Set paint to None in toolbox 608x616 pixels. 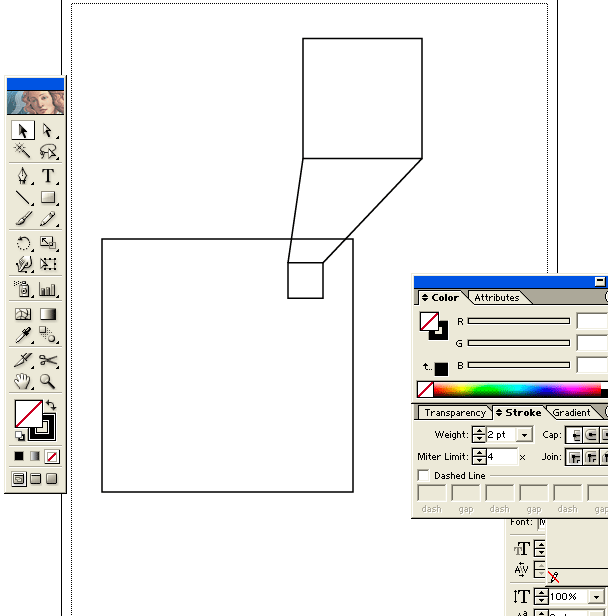[52, 456]
